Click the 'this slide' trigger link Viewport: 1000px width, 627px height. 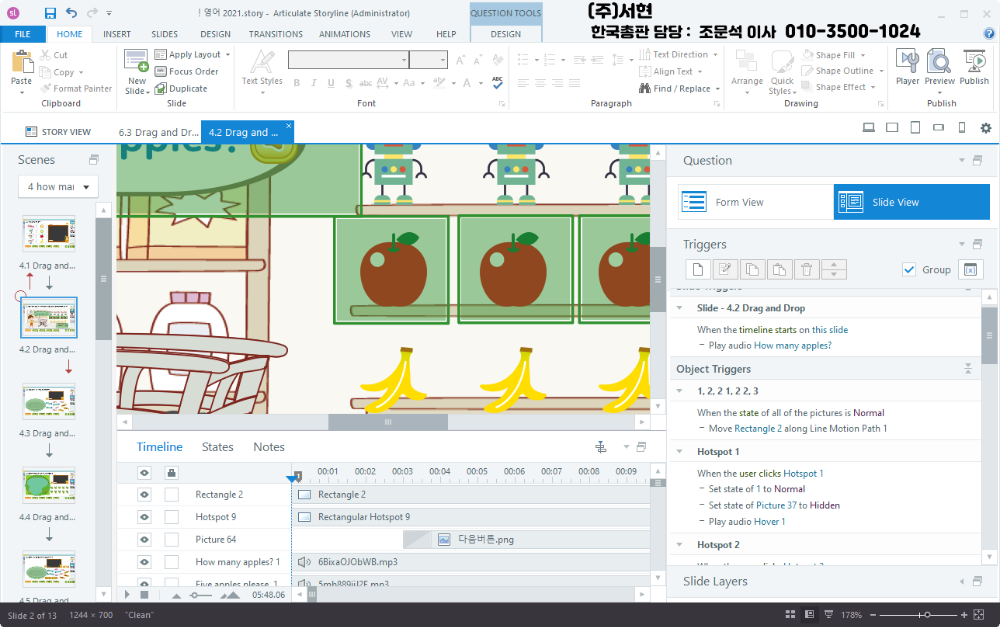[830, 330]
